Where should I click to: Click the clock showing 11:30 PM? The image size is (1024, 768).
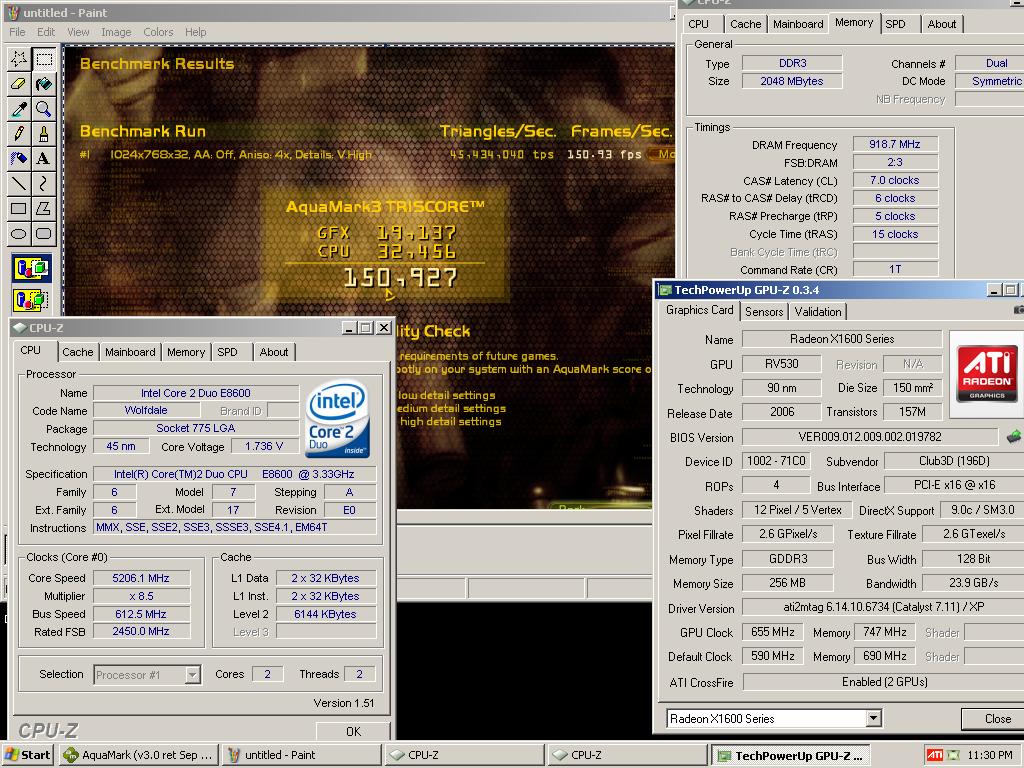(990, 755)
